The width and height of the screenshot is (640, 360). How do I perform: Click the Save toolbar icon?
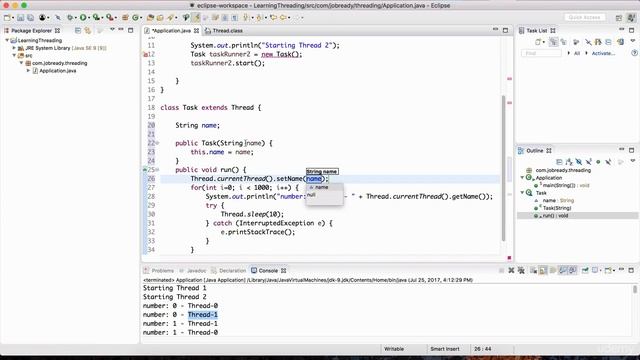pos(20,18)
